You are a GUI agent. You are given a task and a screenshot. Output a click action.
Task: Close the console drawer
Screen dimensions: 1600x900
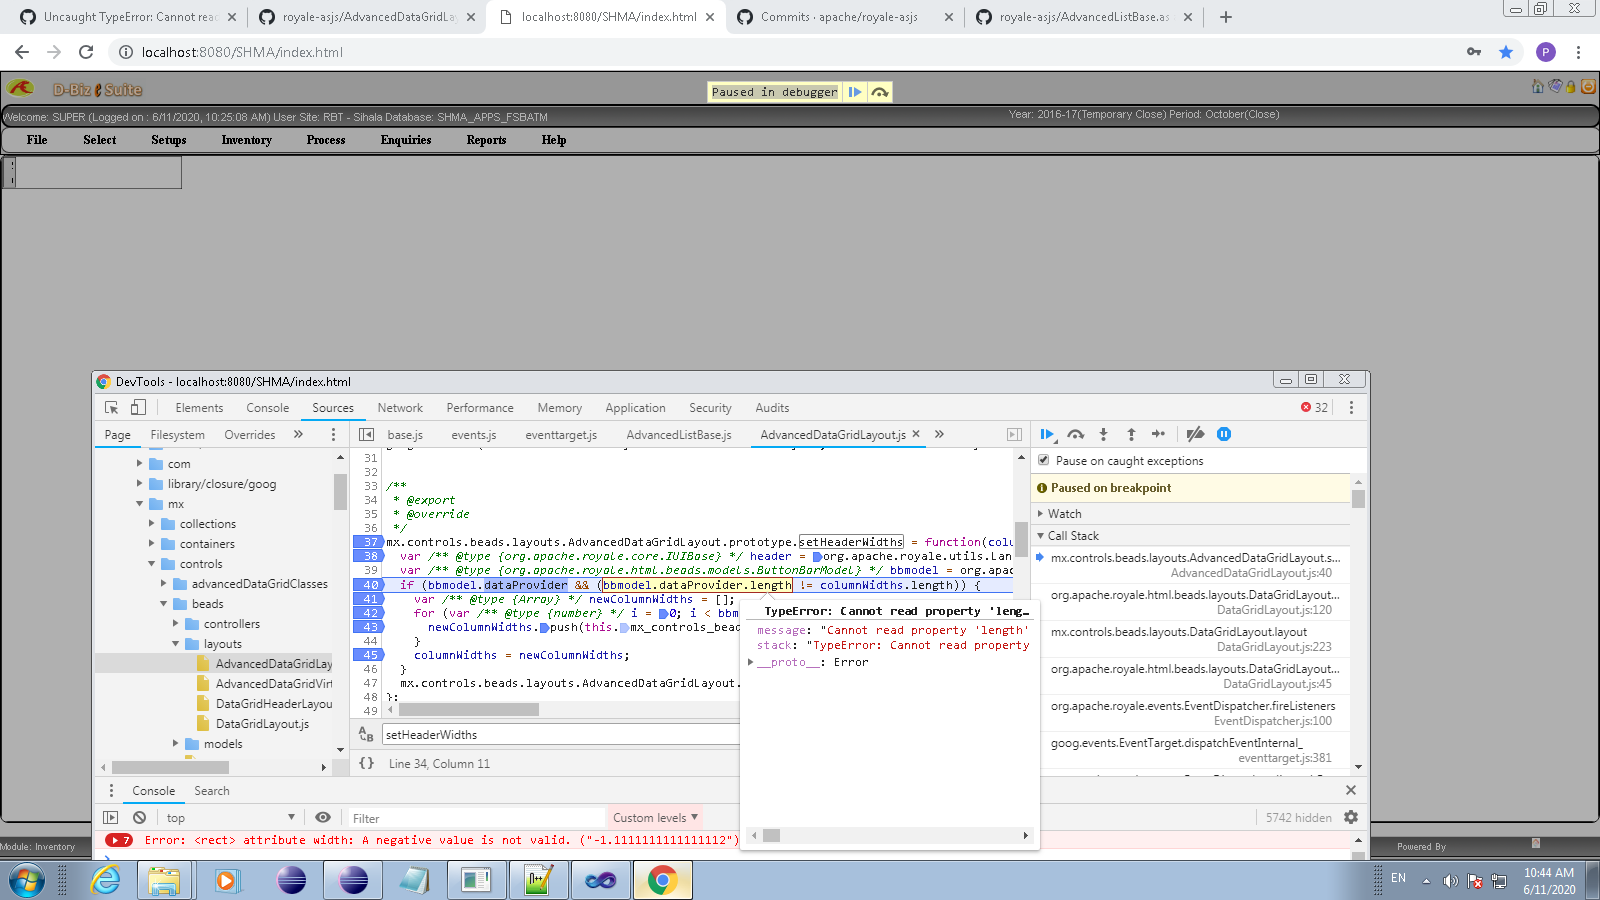point(1351,791)
